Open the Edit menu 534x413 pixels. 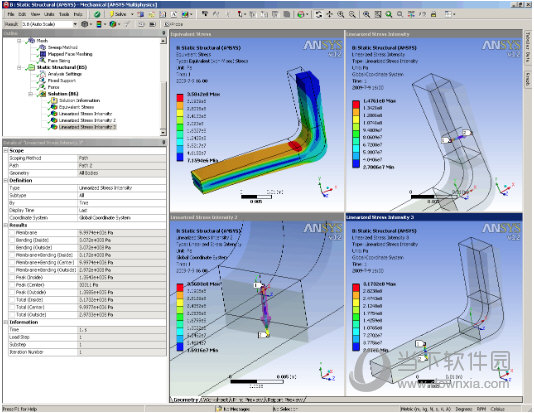[22, 14]
